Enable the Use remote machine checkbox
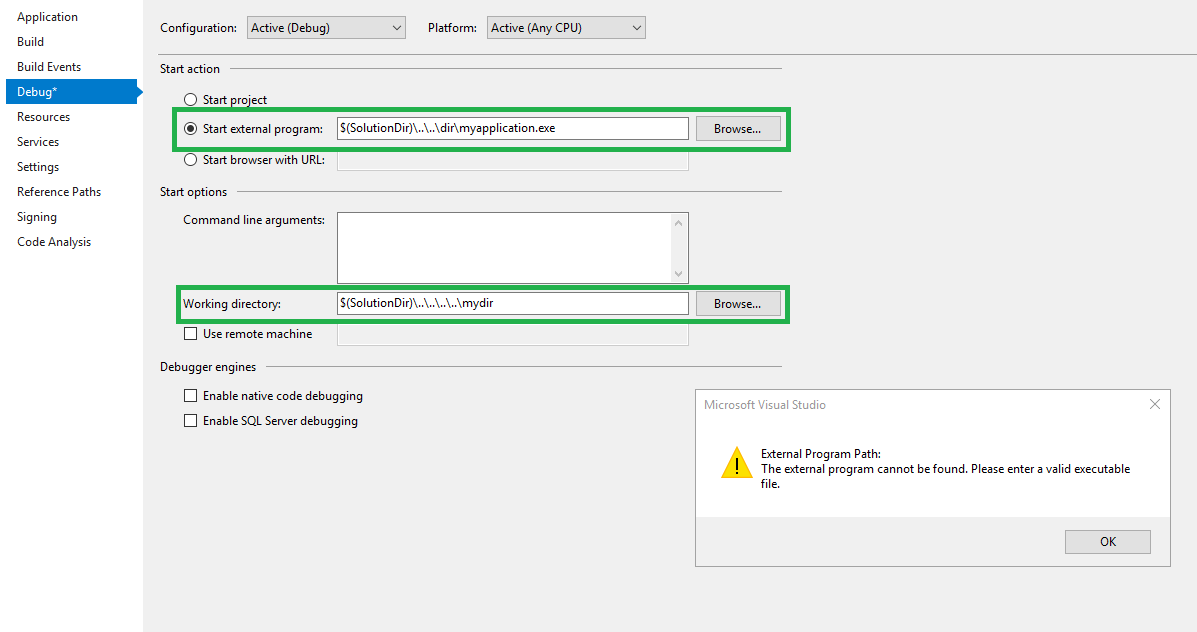Image resolution: width=1197 pixels, height=632 pixels. (x=190, y=334)
